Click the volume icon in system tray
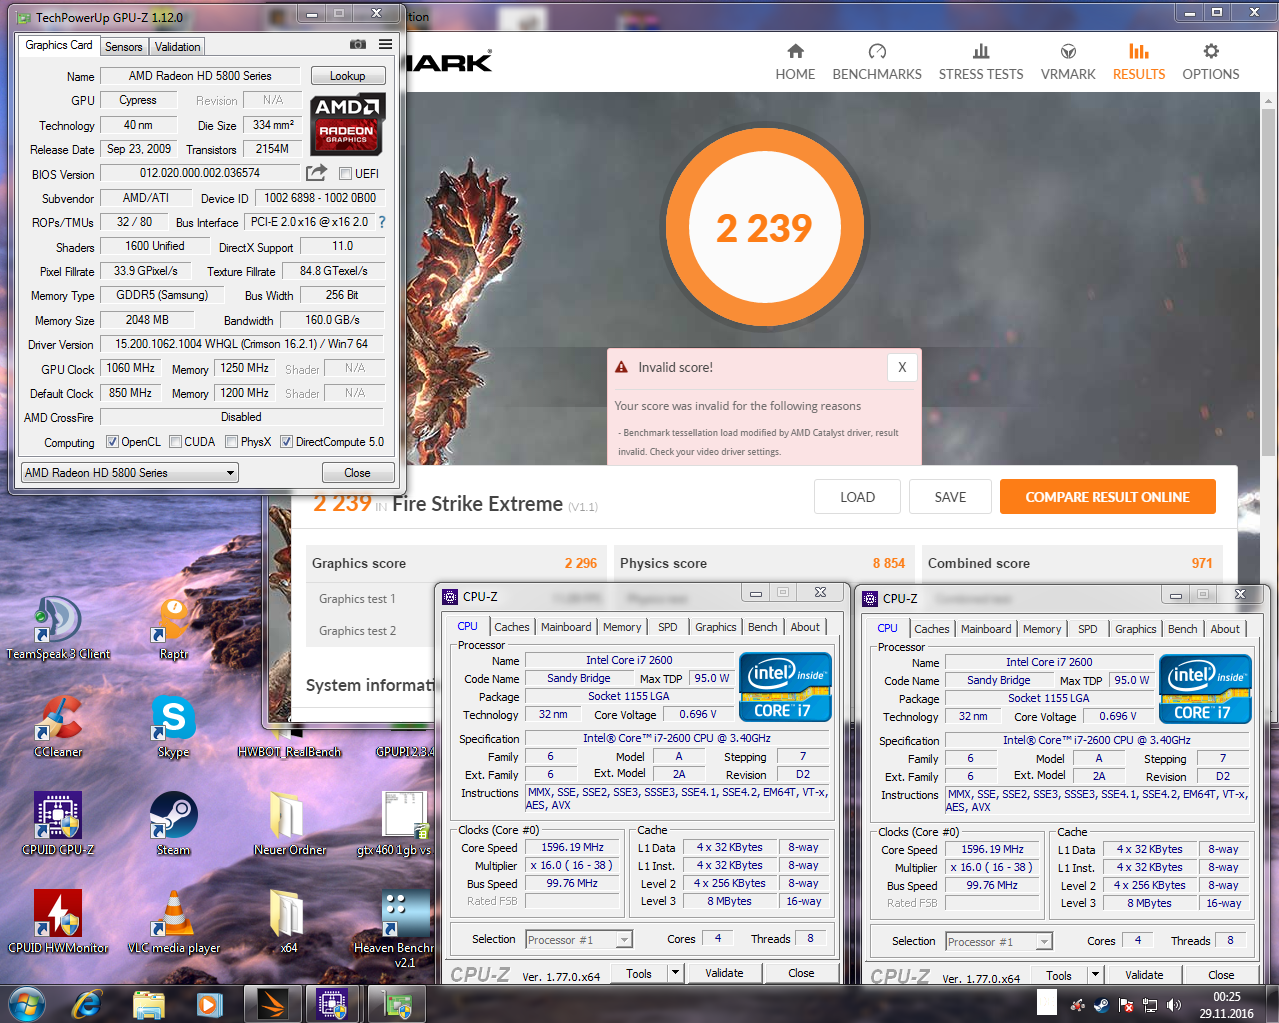The height and width of the screenshot is (1023, 1279). click(x=1173, y=1004)
